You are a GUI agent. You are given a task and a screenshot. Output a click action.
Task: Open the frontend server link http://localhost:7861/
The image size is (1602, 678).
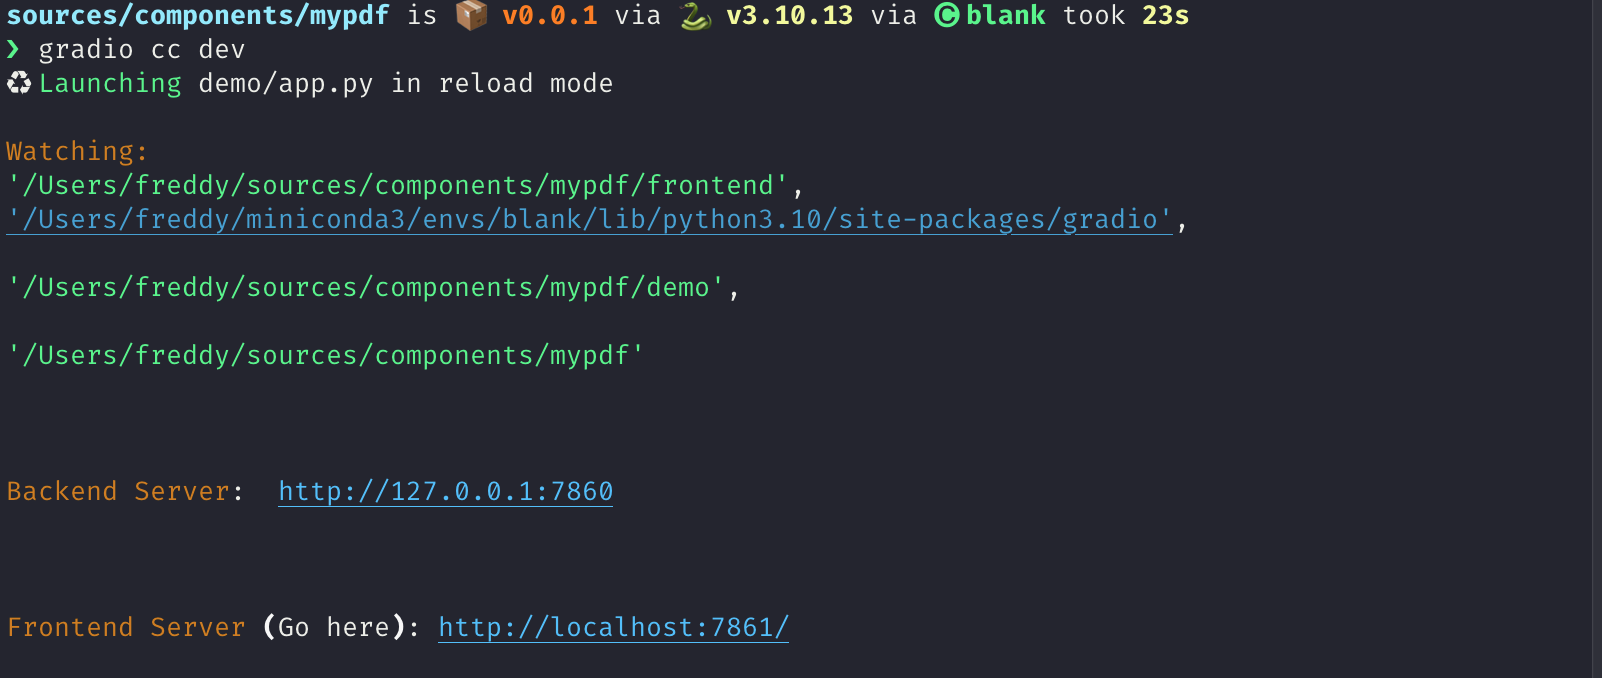click(613, 627)
